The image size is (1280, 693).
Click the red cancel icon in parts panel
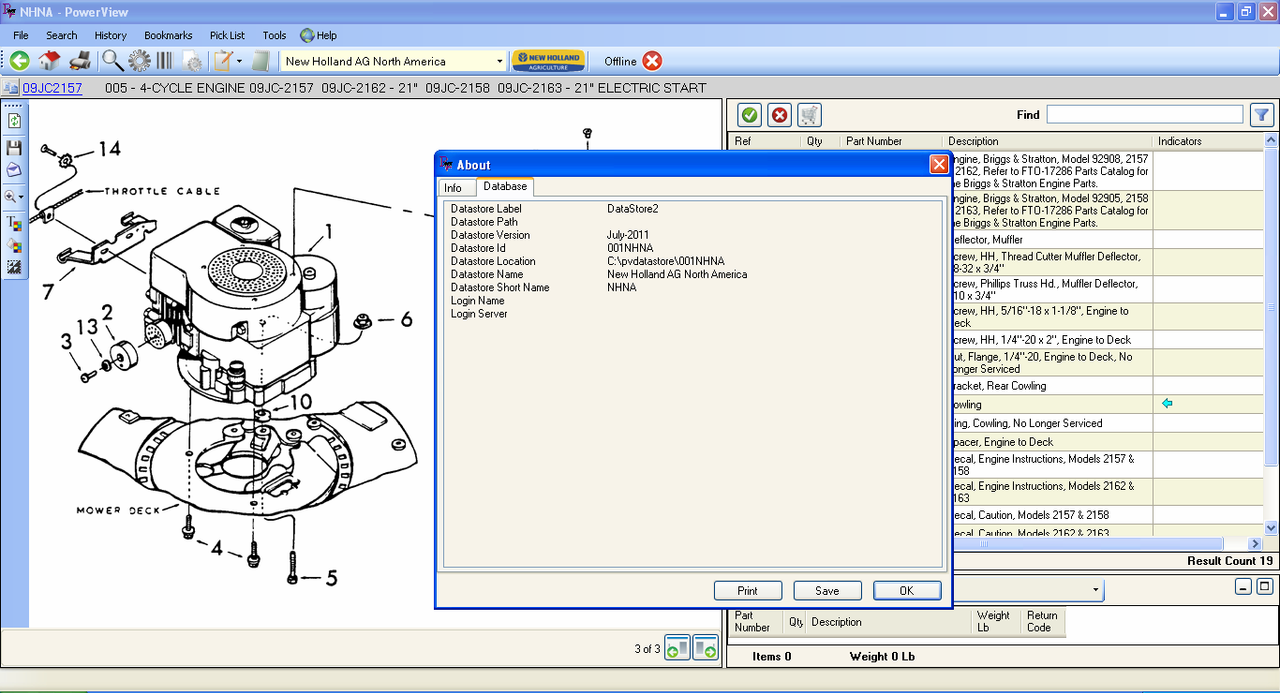779,115
